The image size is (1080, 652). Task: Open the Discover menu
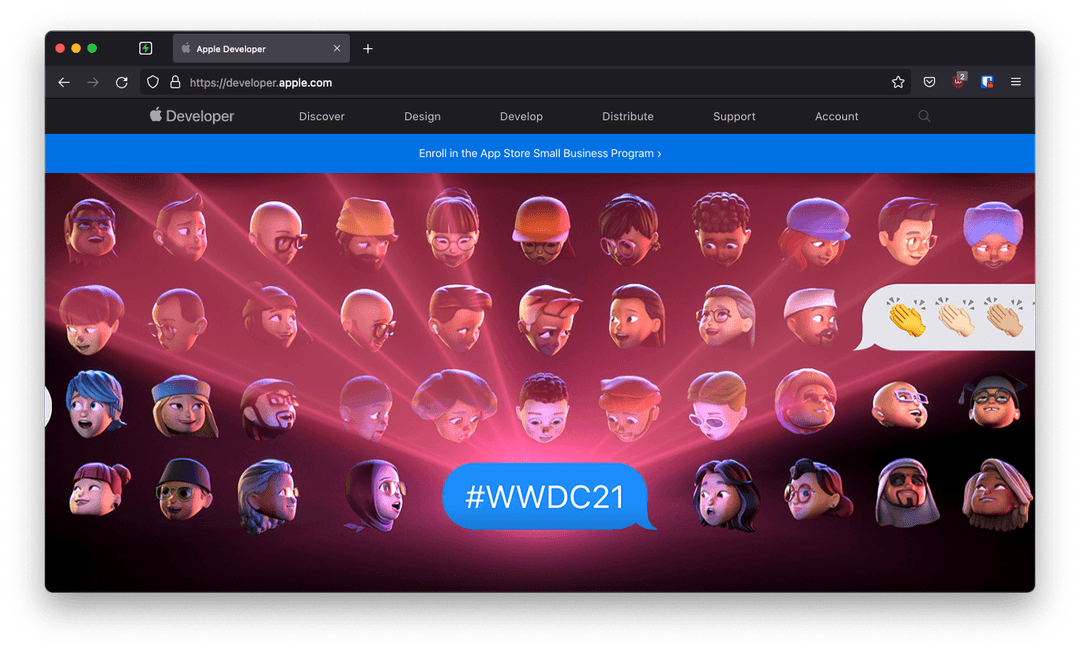pos(322,117)
